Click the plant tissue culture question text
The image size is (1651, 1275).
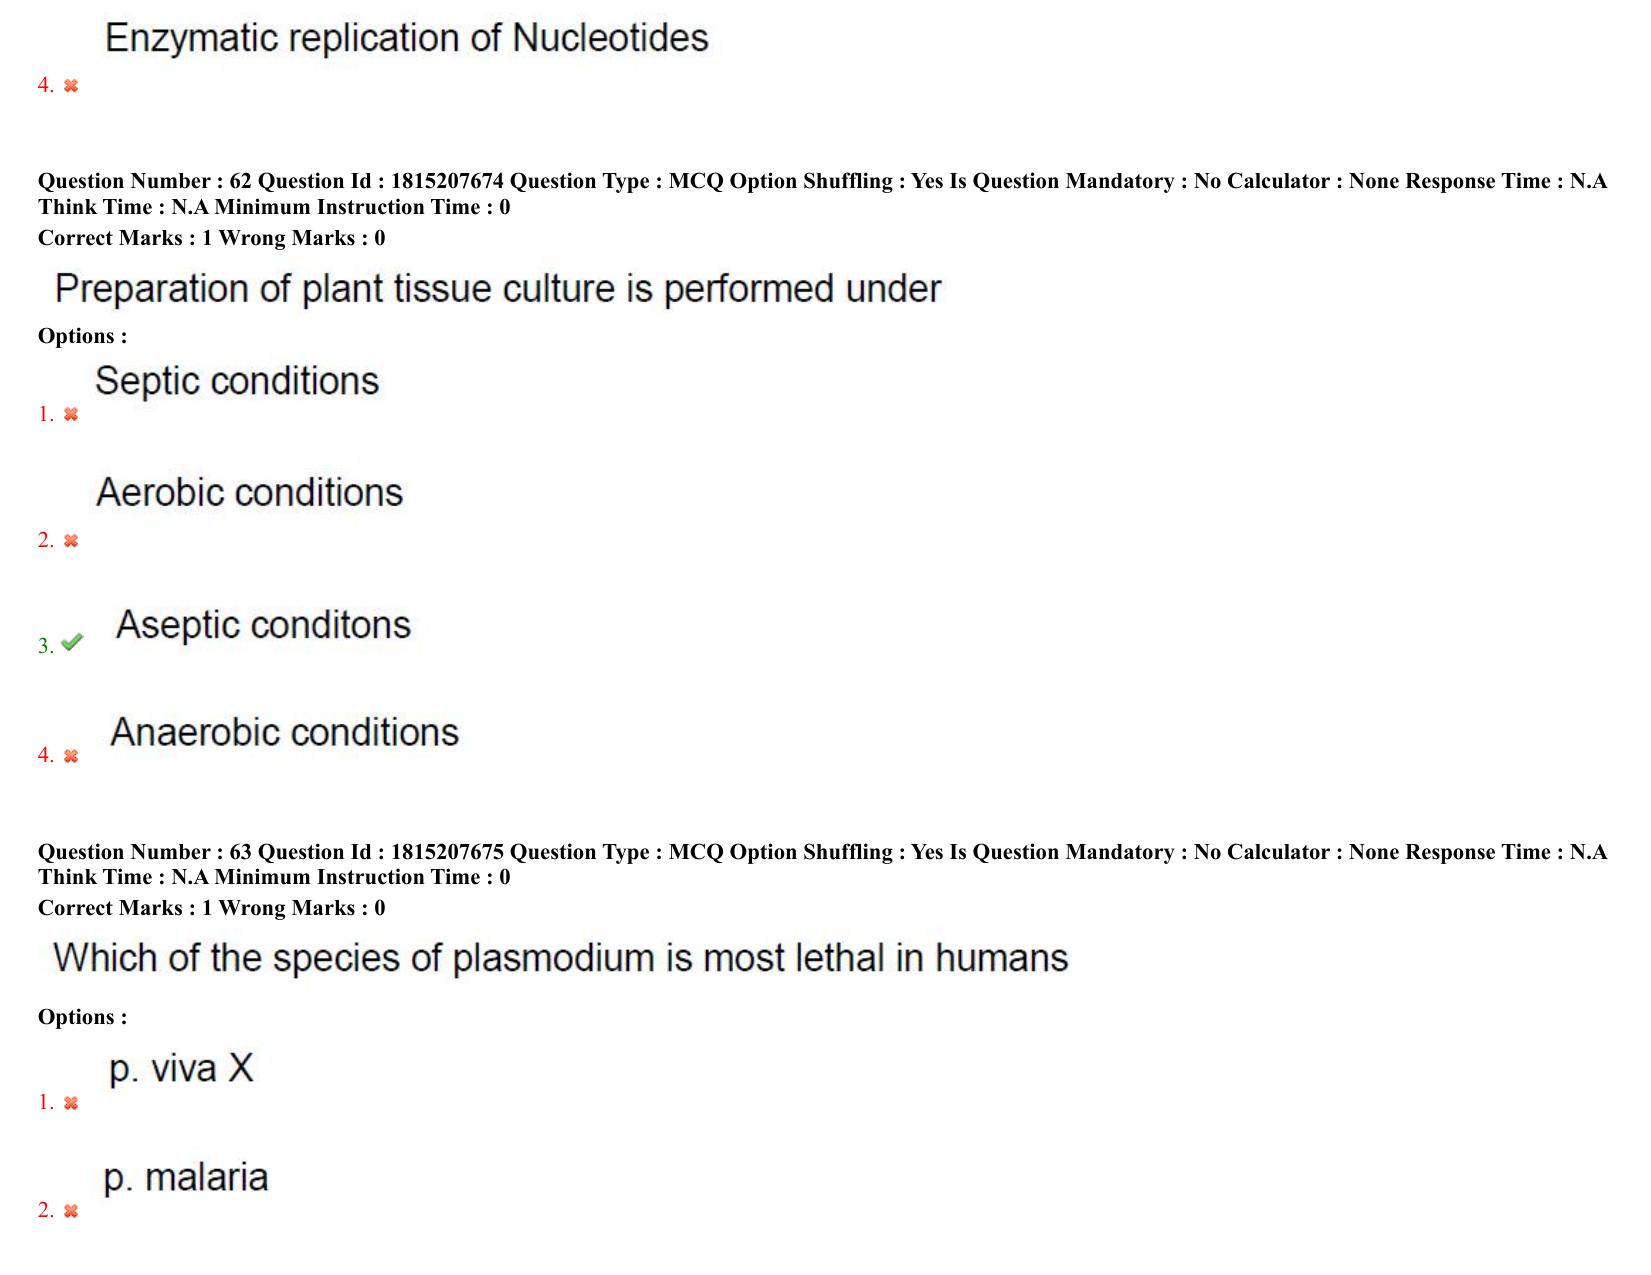(498, 289)
